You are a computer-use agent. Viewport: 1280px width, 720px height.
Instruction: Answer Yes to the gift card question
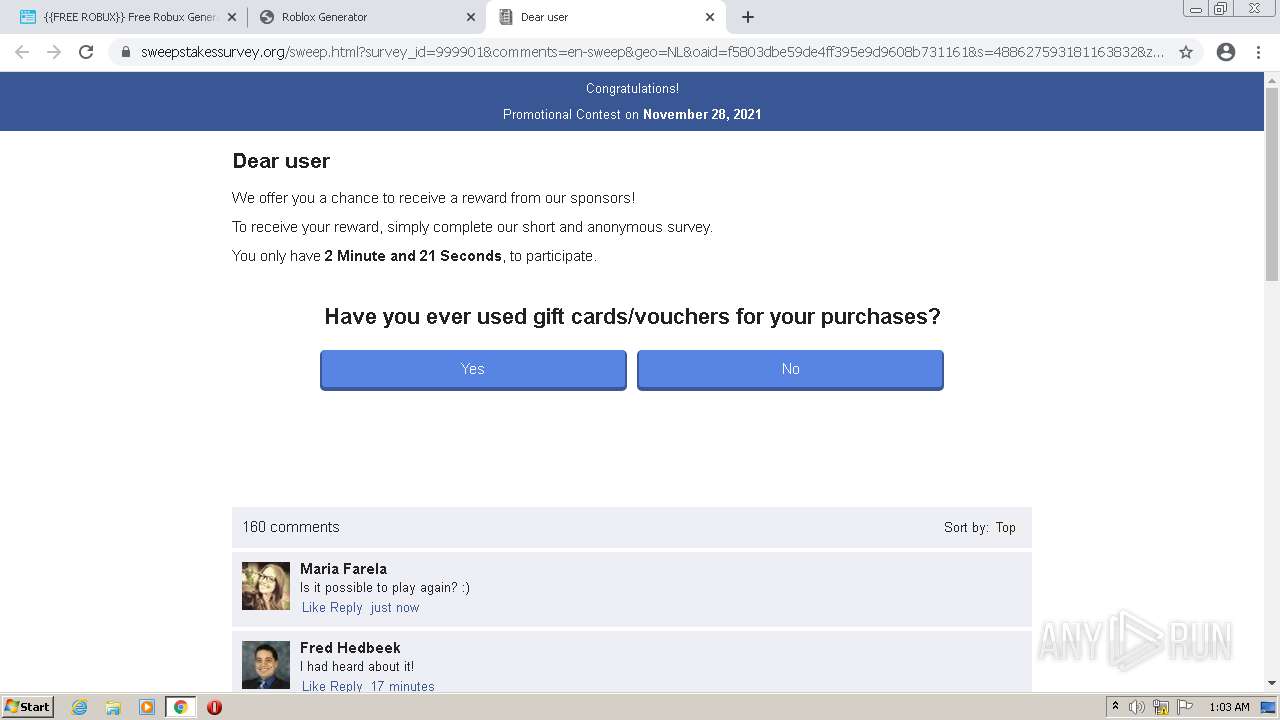point(473,369)
